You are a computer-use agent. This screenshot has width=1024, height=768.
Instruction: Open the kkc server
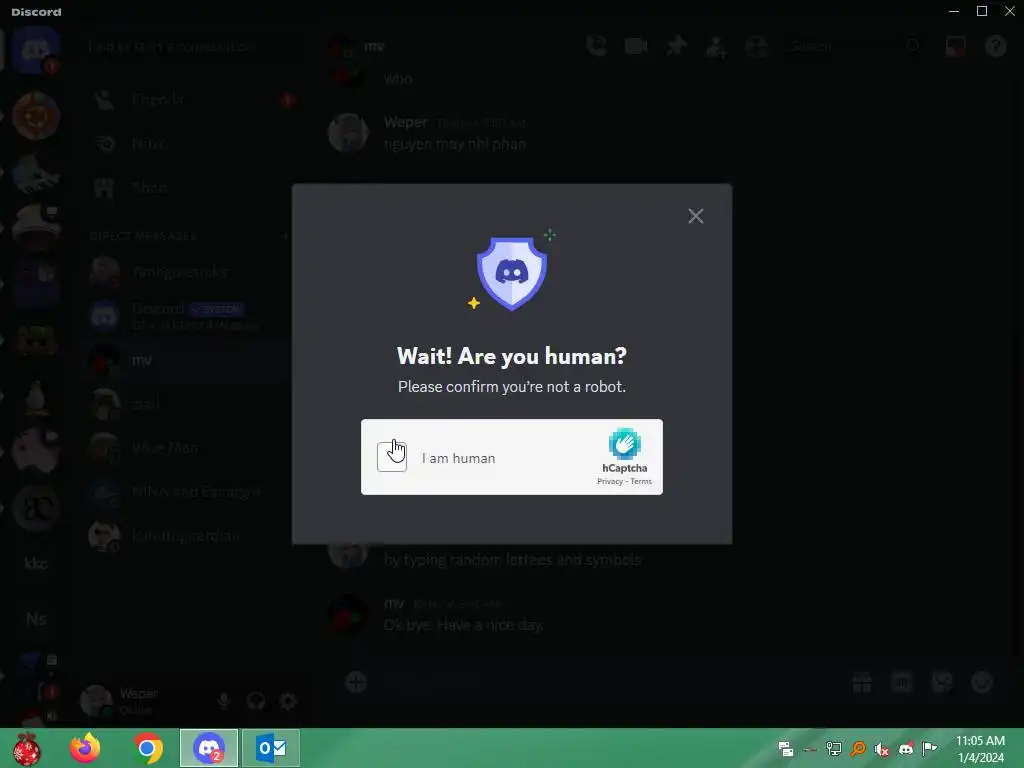pos(36,563)
